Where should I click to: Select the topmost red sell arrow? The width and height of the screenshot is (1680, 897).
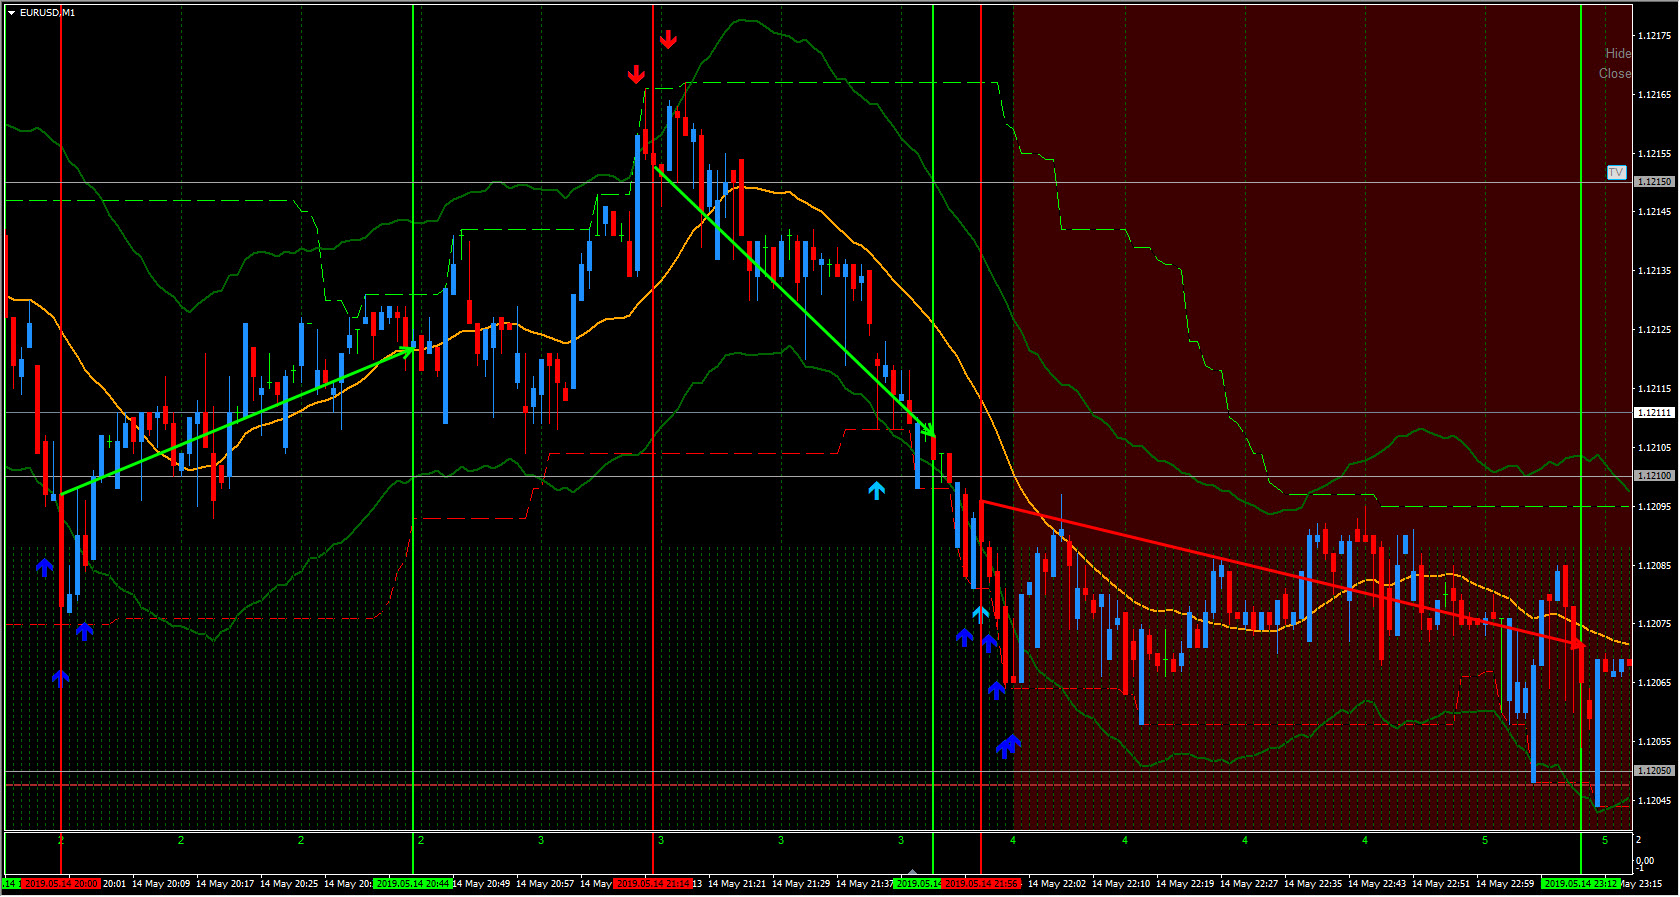[668, 39]
